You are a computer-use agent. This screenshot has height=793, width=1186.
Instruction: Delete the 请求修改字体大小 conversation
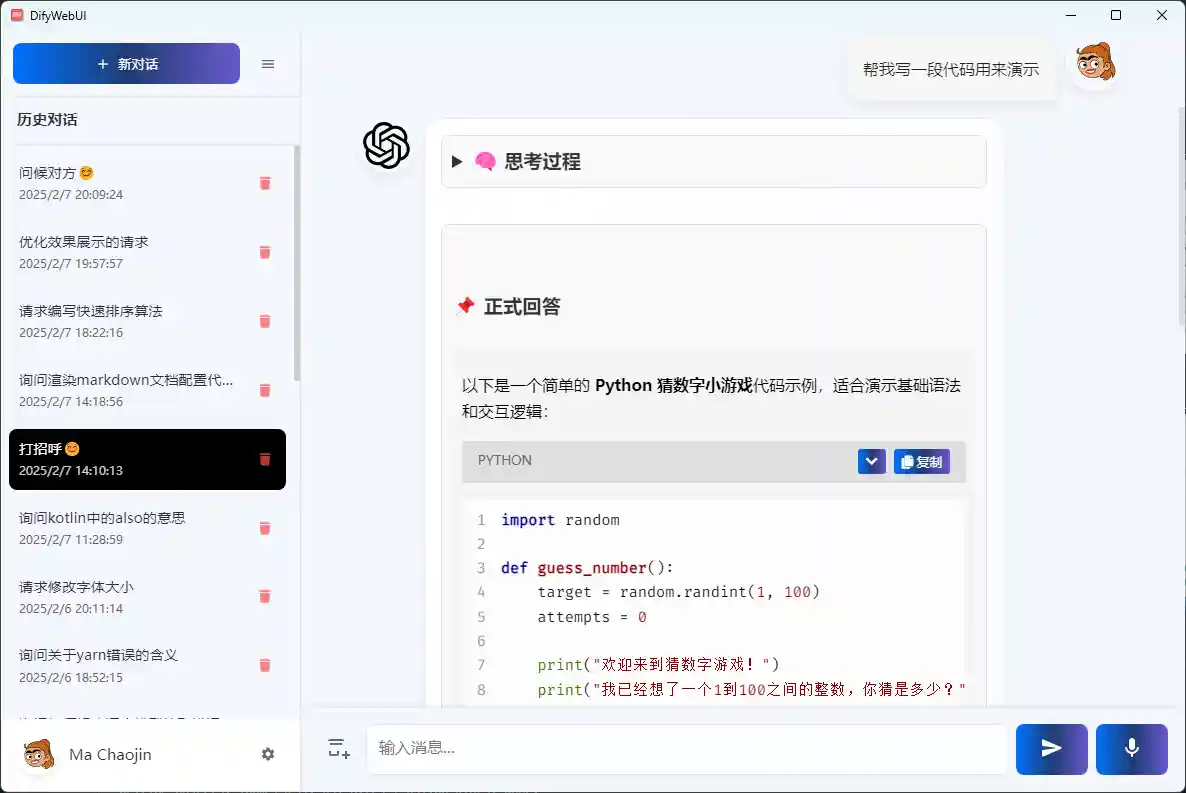tap(265, 596)
